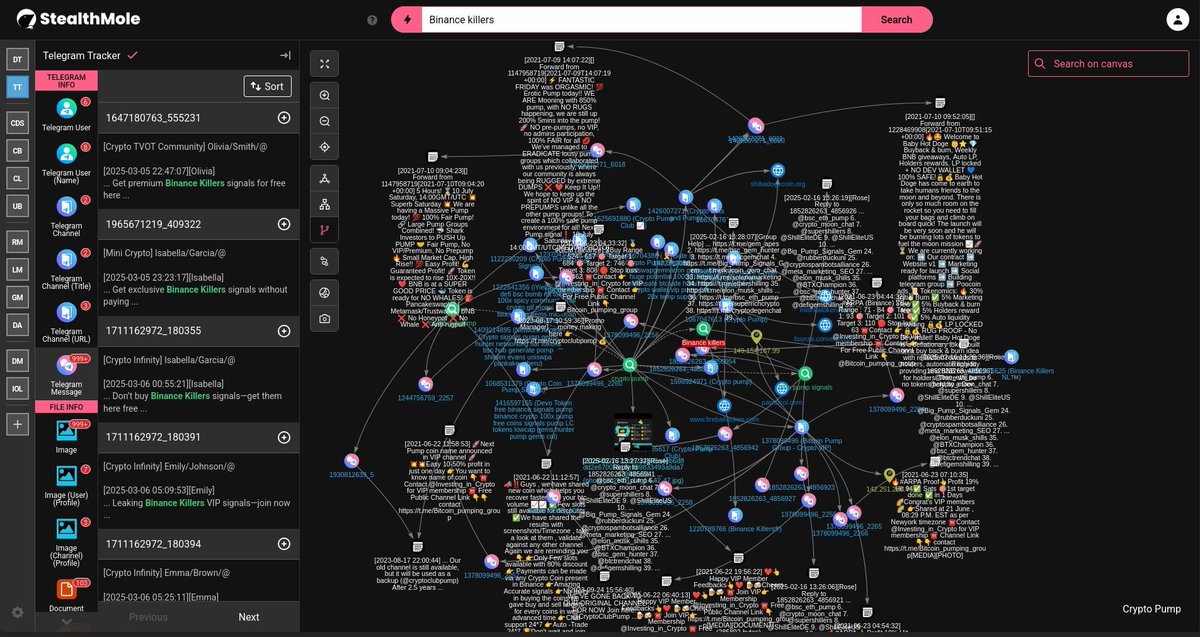1200x637 pixels.
Task: Open the LM module button
Action: pos(17,269)
